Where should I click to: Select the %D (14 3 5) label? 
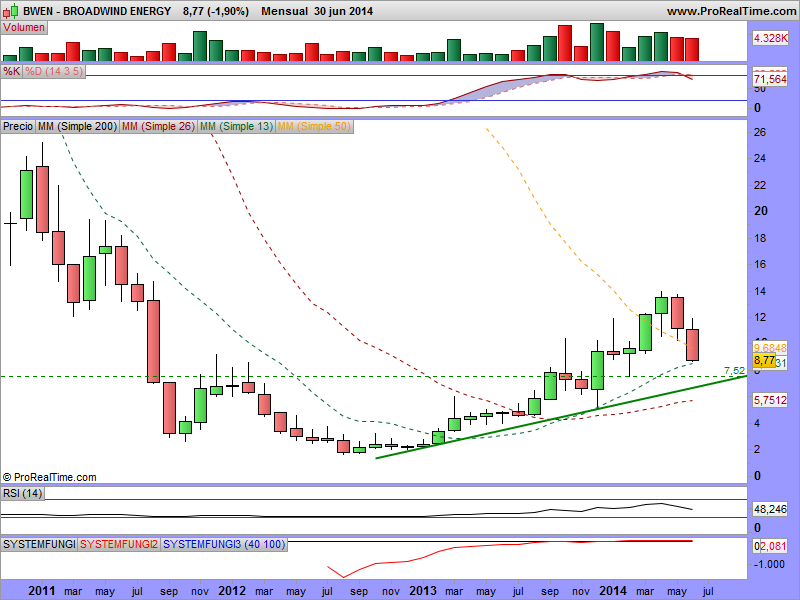(x=54, y=71)
